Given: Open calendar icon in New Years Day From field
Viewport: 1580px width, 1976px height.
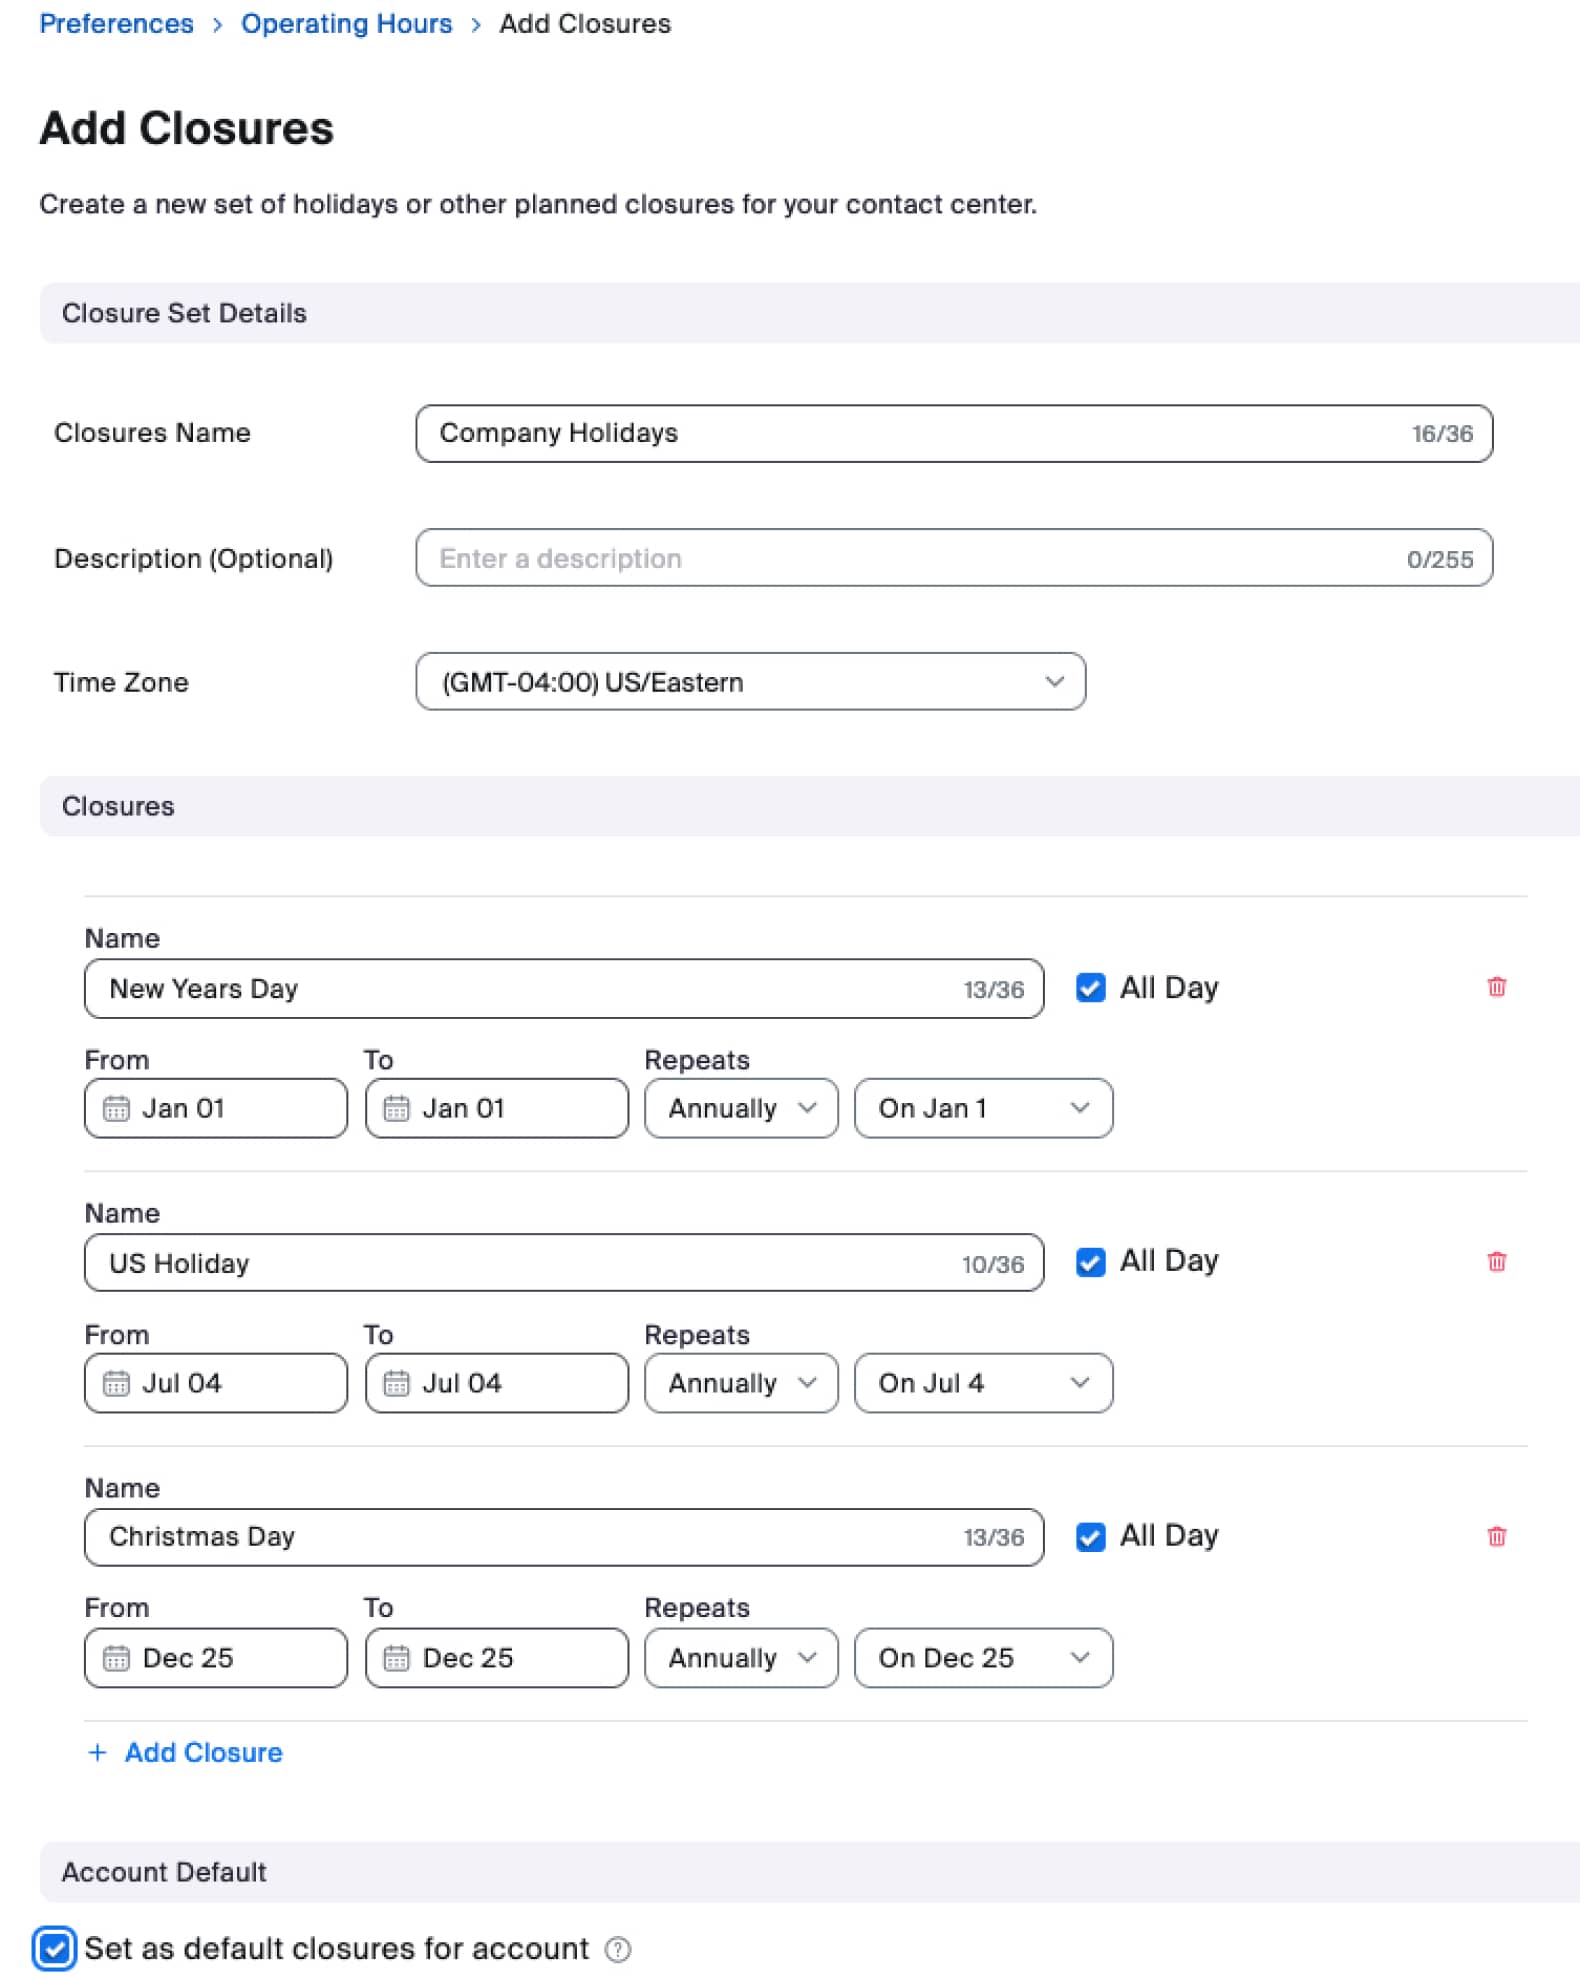Looking at the screenshot, I should (117, 1108).
